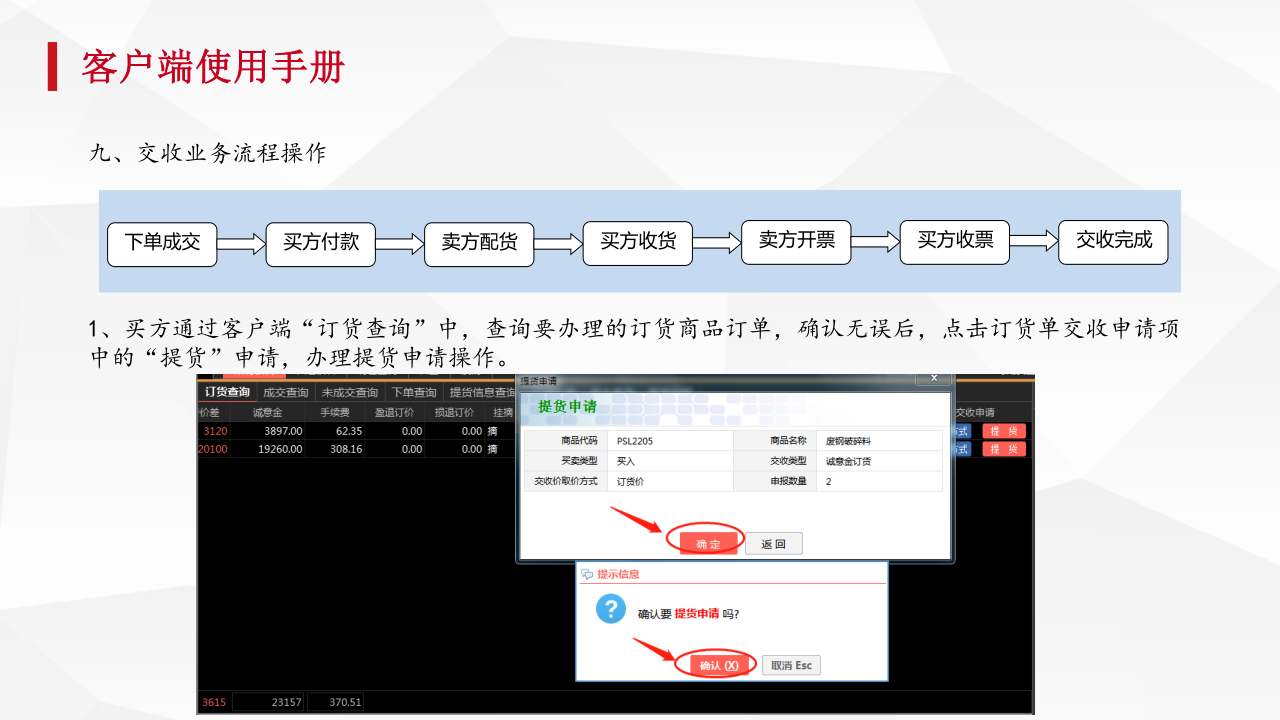Click the 提示信息 dialog title
The image size is (1280, 720).
pos(618,574)
